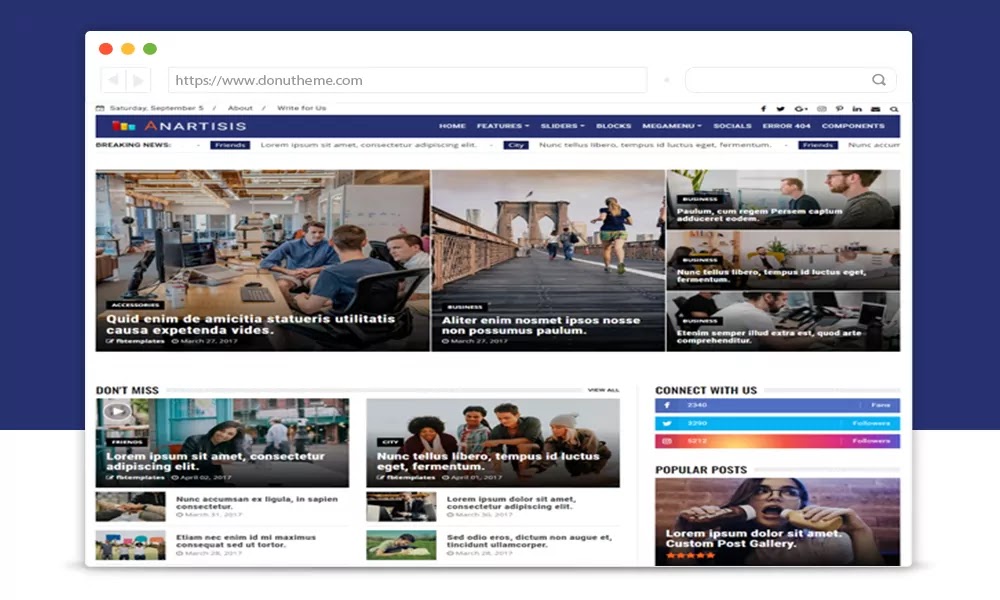Open the LinkedIn icon in top bar
The width and height of the screenshot is (1000, 600).
tap(857, 109)
